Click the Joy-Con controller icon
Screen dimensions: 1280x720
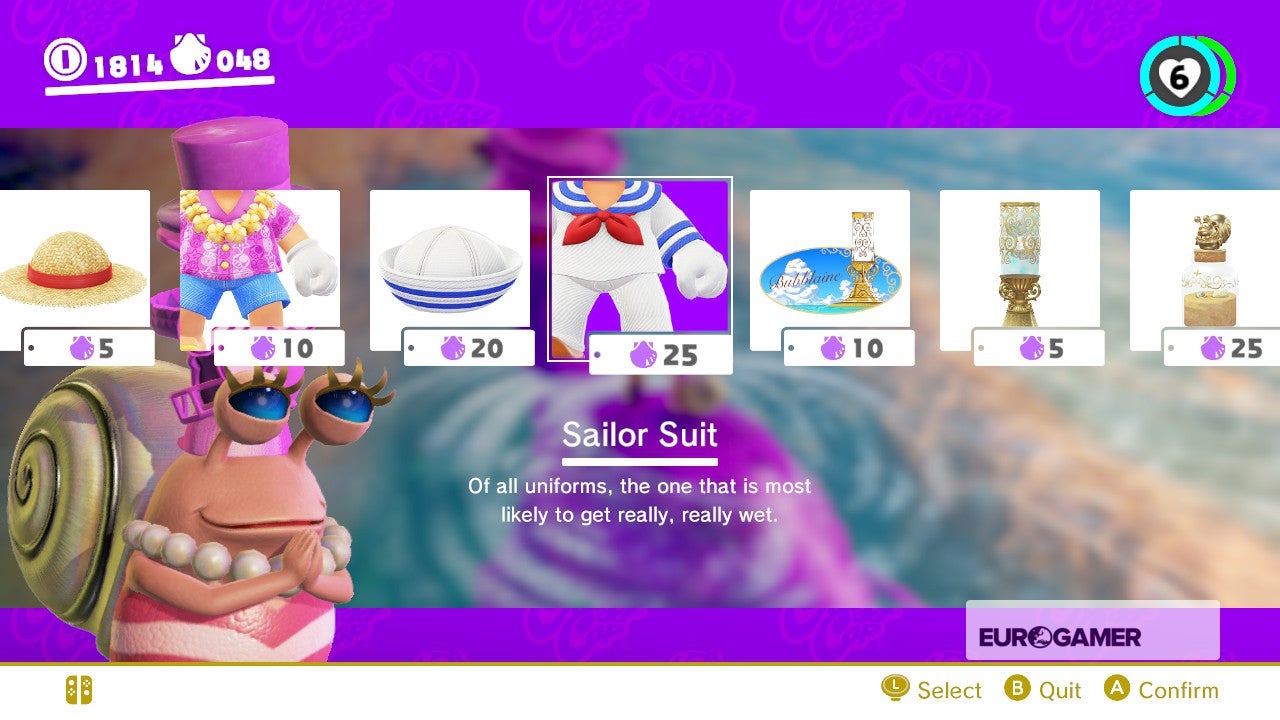click(79, 690)
